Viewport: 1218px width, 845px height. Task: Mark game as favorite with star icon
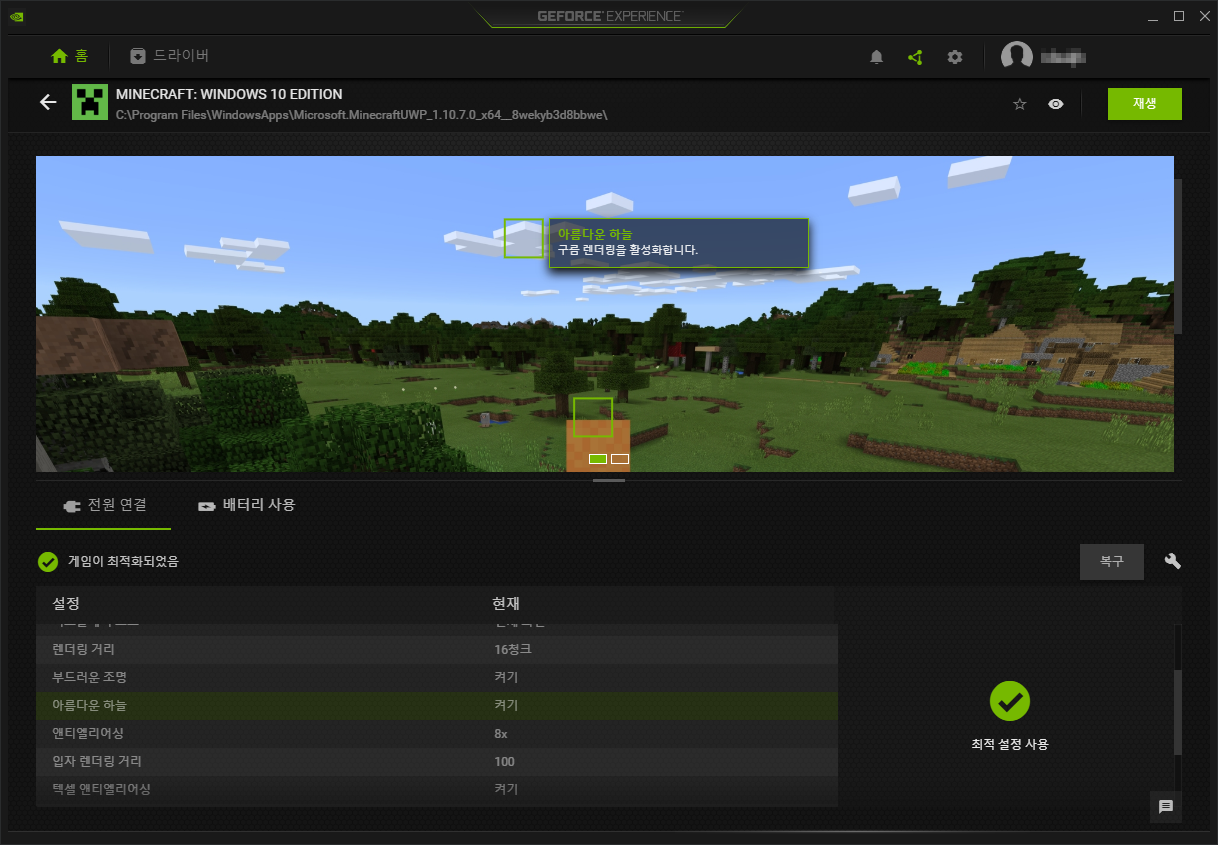(x=1020, y=104)
